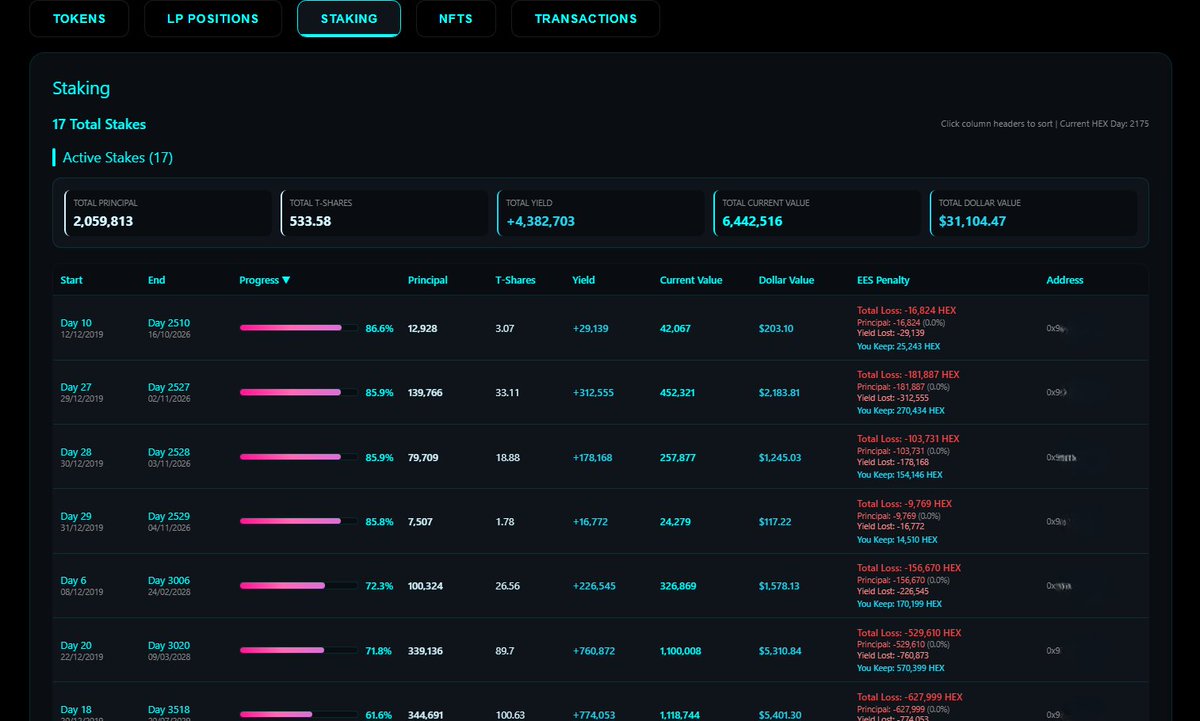
Task: Sort by T-Shares column header
Action: 516,280
